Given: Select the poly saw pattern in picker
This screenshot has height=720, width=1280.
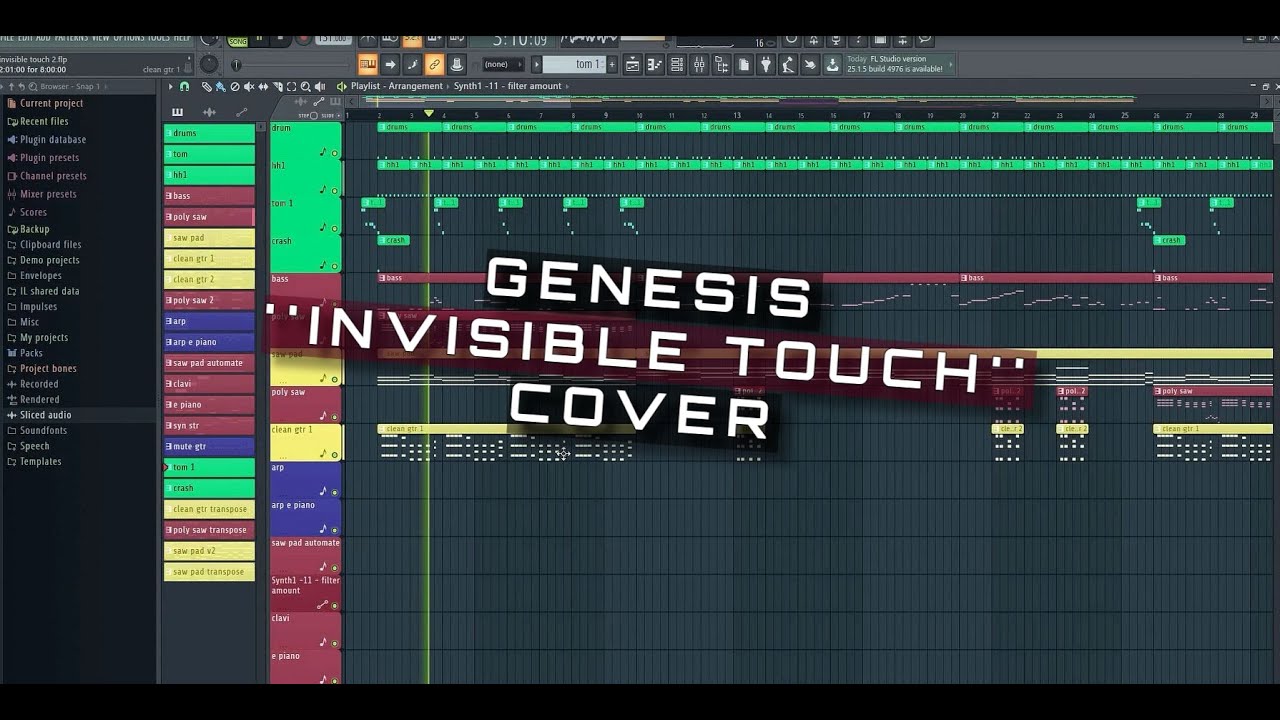Looking at the screenshot, I should pos(209,217).
